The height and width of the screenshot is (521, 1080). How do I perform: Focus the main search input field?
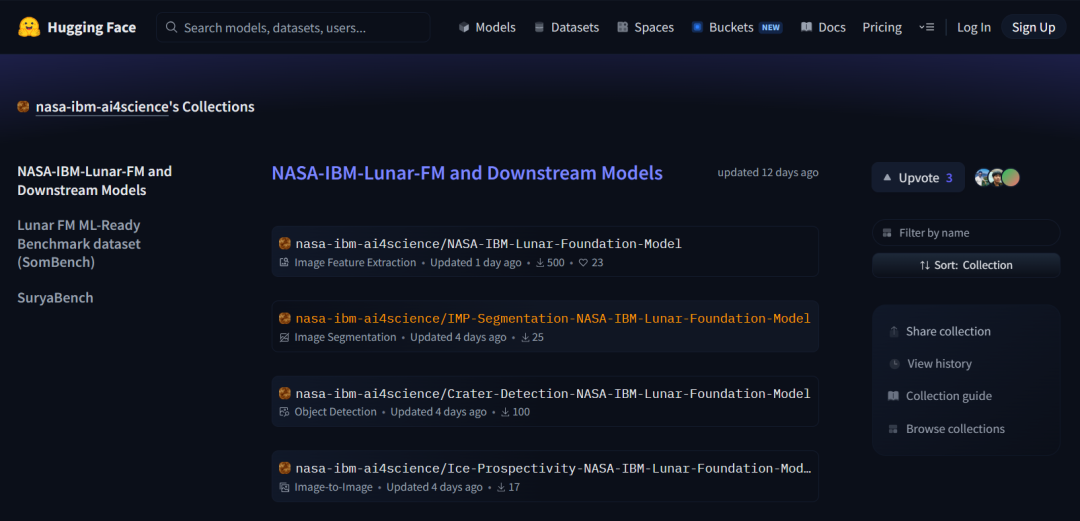coord(293,28)
